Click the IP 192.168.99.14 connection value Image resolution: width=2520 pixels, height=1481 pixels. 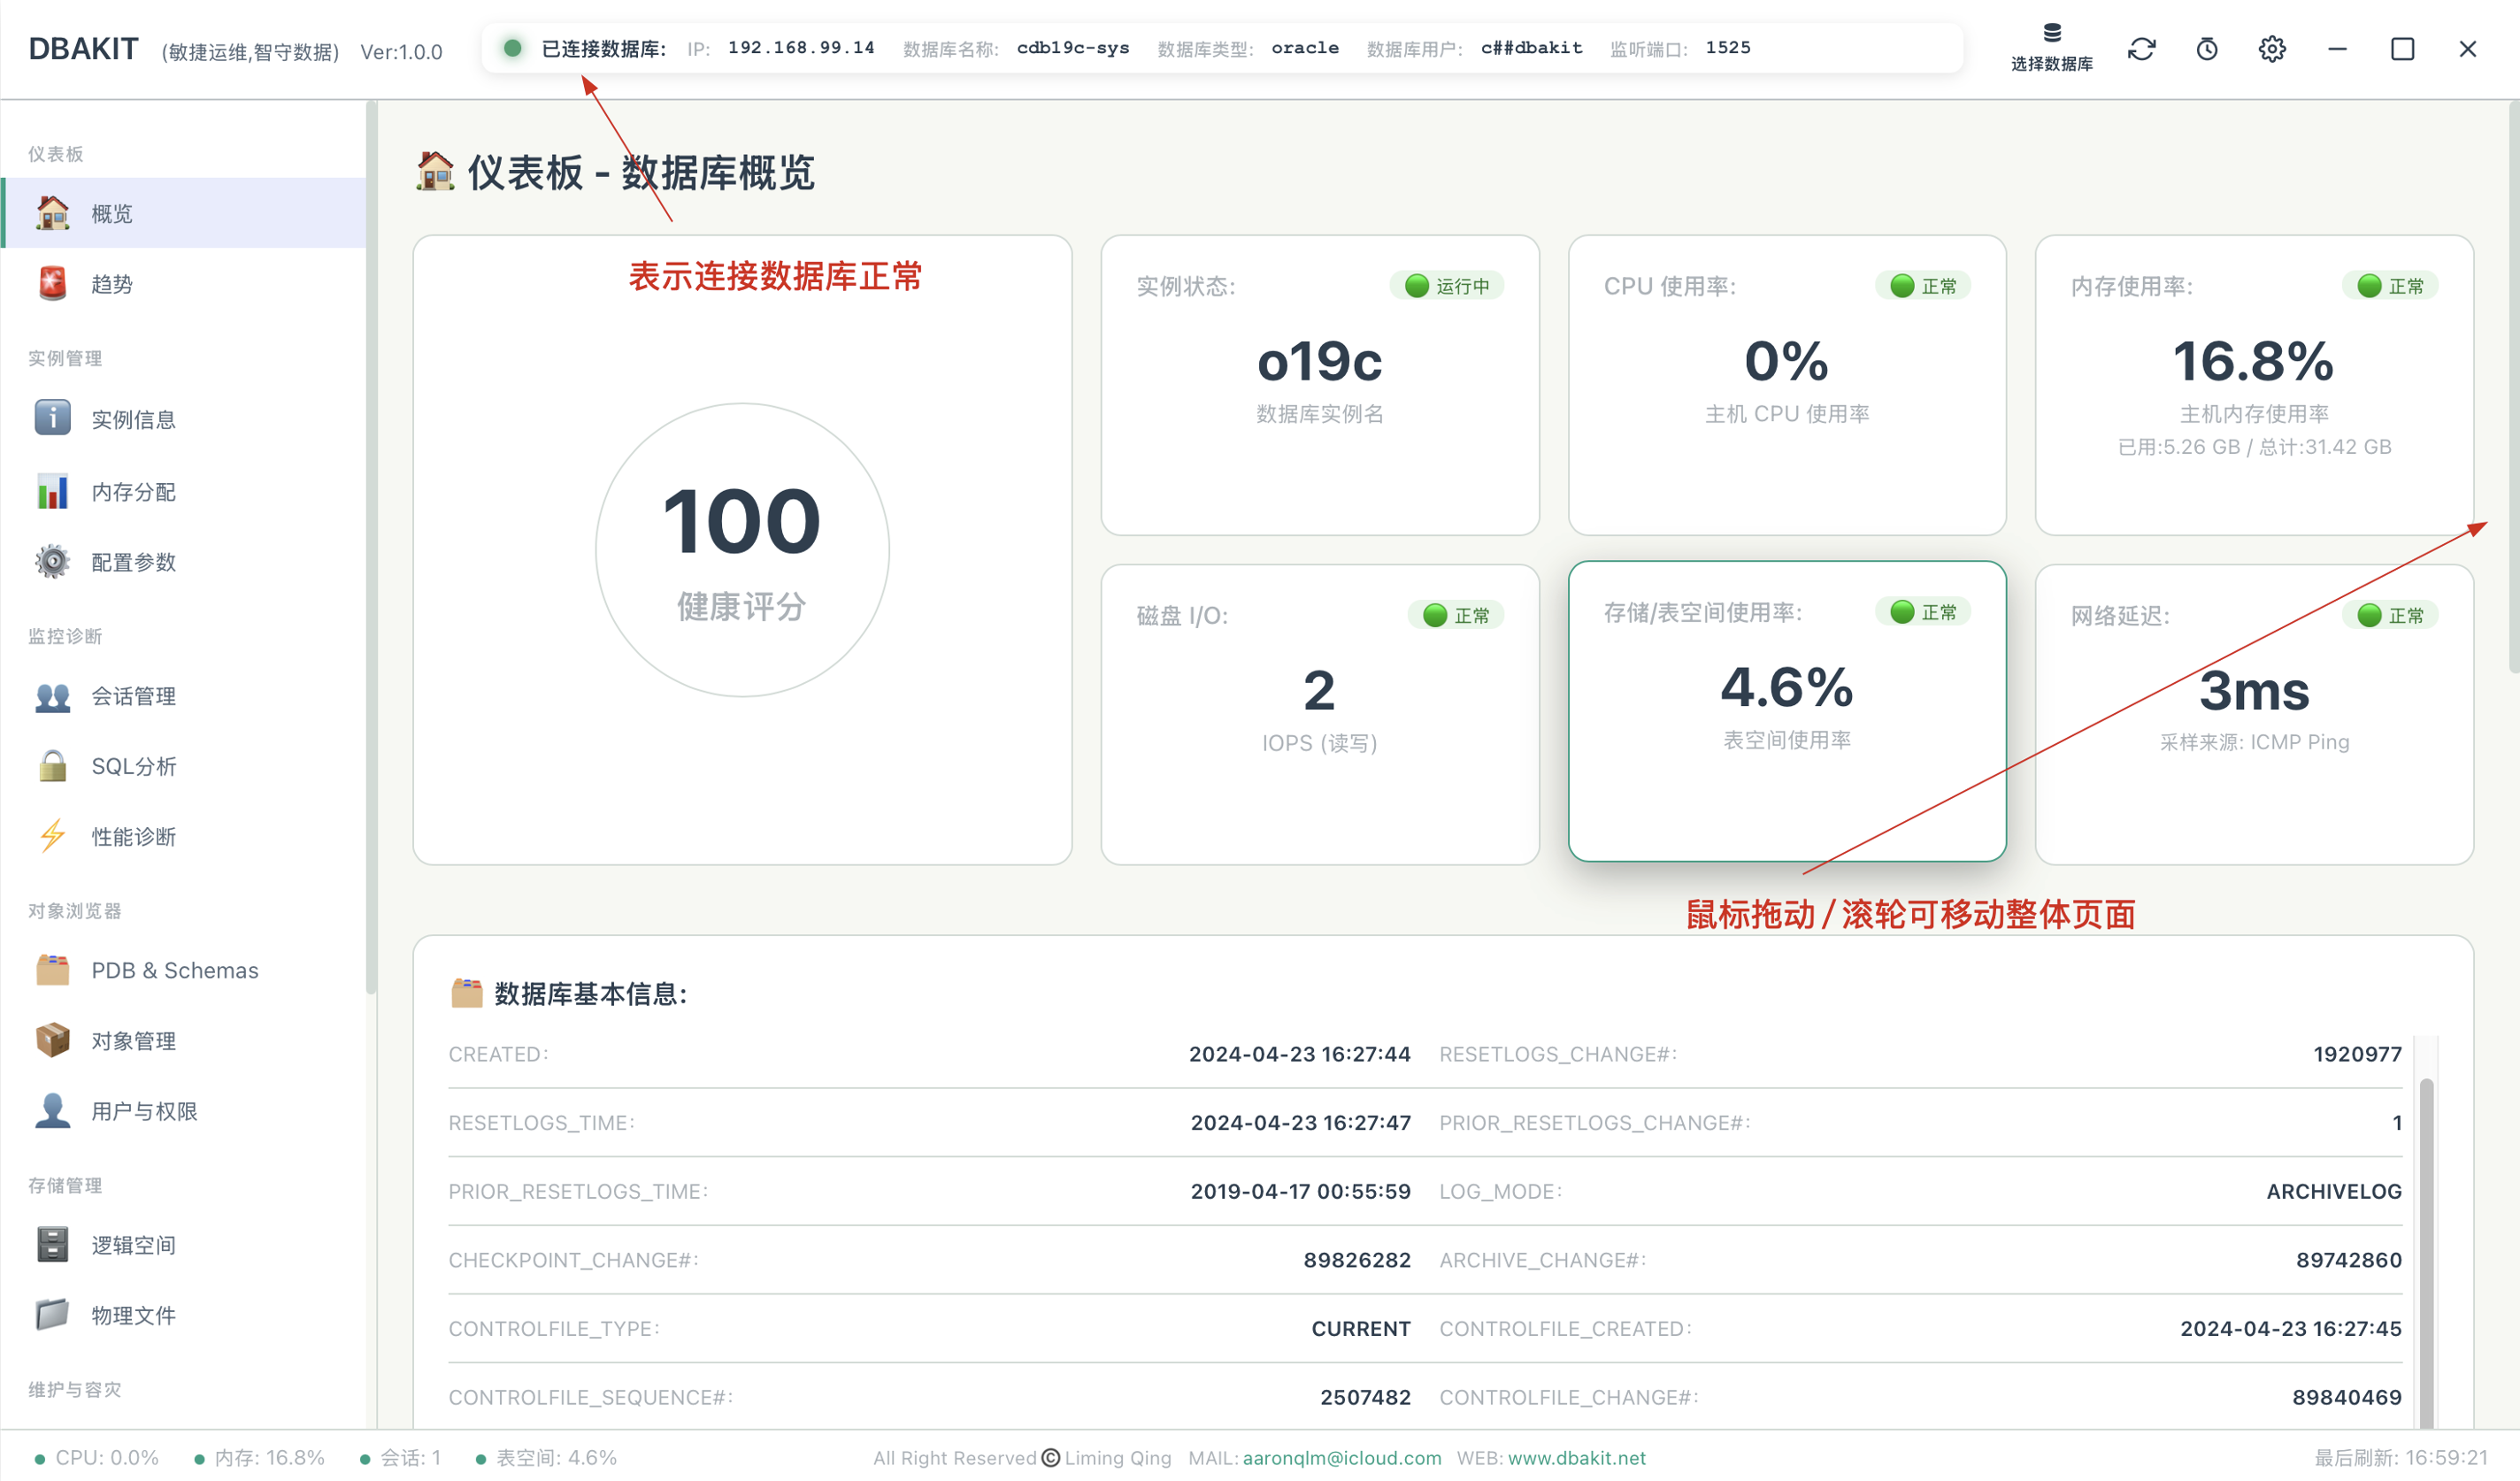[x=800, y=47]
